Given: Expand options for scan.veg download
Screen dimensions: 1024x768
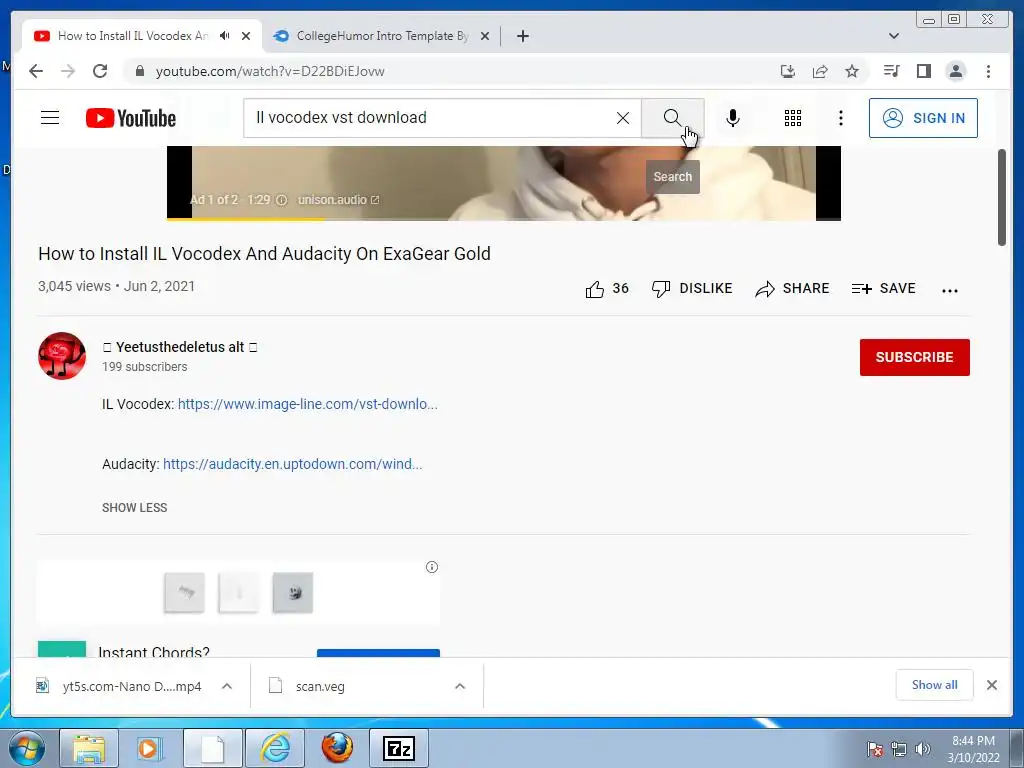Looking at the screenshot, I should [x=460, y=686].
